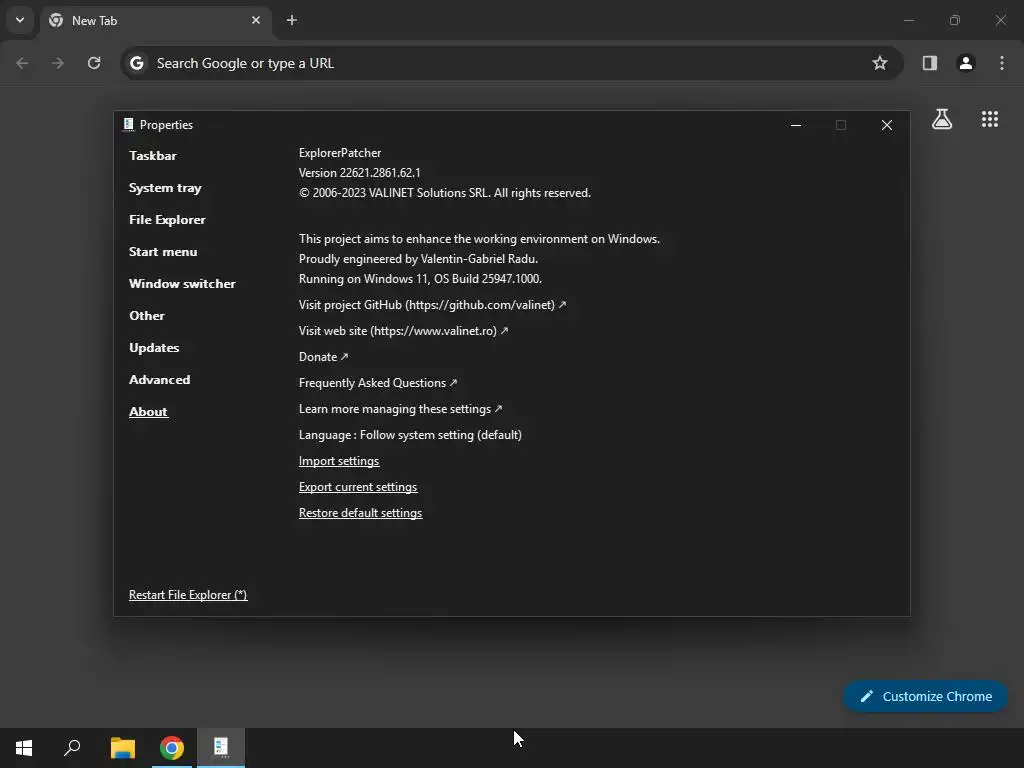Open Frequently Asked Questions link
1024x768 pixels.
click(x=377, y=383)
